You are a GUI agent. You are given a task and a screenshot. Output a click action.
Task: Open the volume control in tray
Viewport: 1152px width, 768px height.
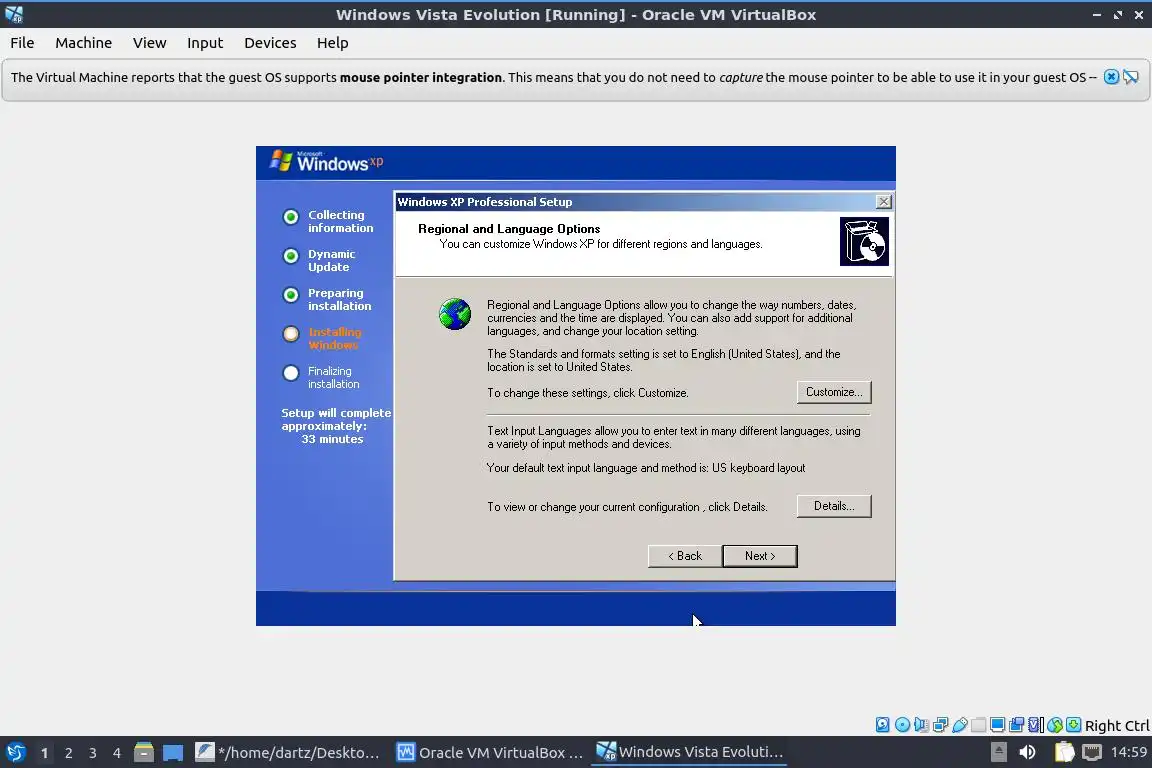1027,752
